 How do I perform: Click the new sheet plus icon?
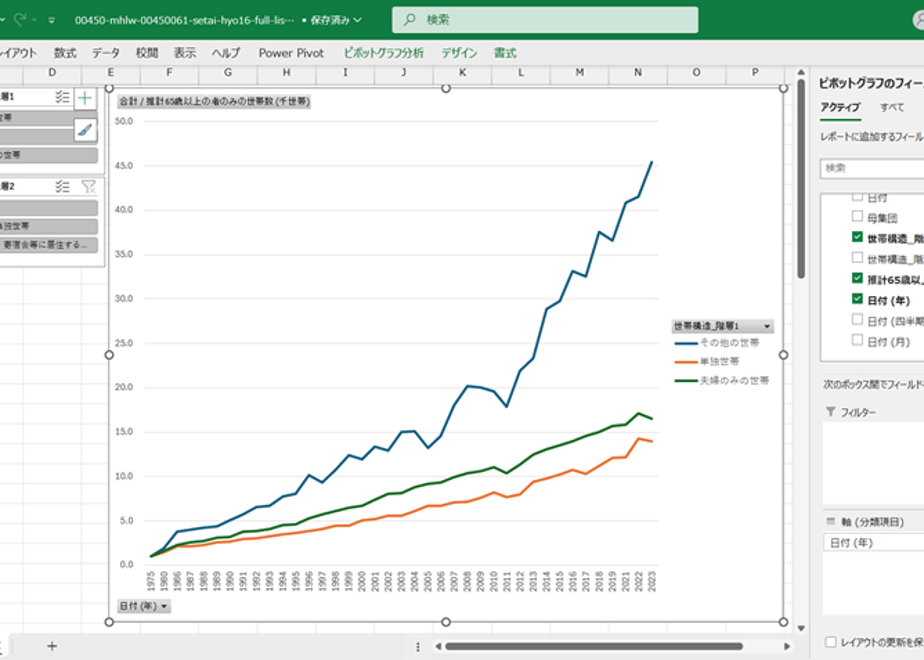tap(52, 646)
